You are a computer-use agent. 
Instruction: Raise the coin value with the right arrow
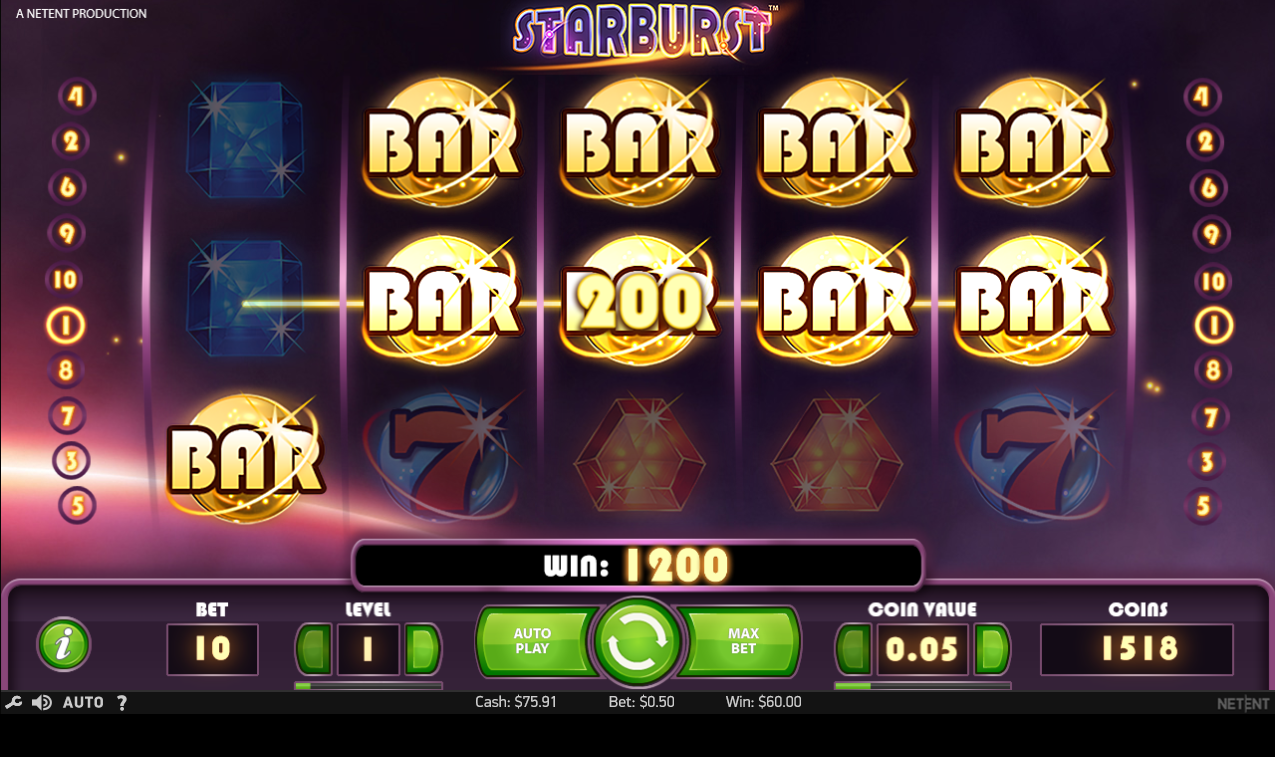pos(992,650)
